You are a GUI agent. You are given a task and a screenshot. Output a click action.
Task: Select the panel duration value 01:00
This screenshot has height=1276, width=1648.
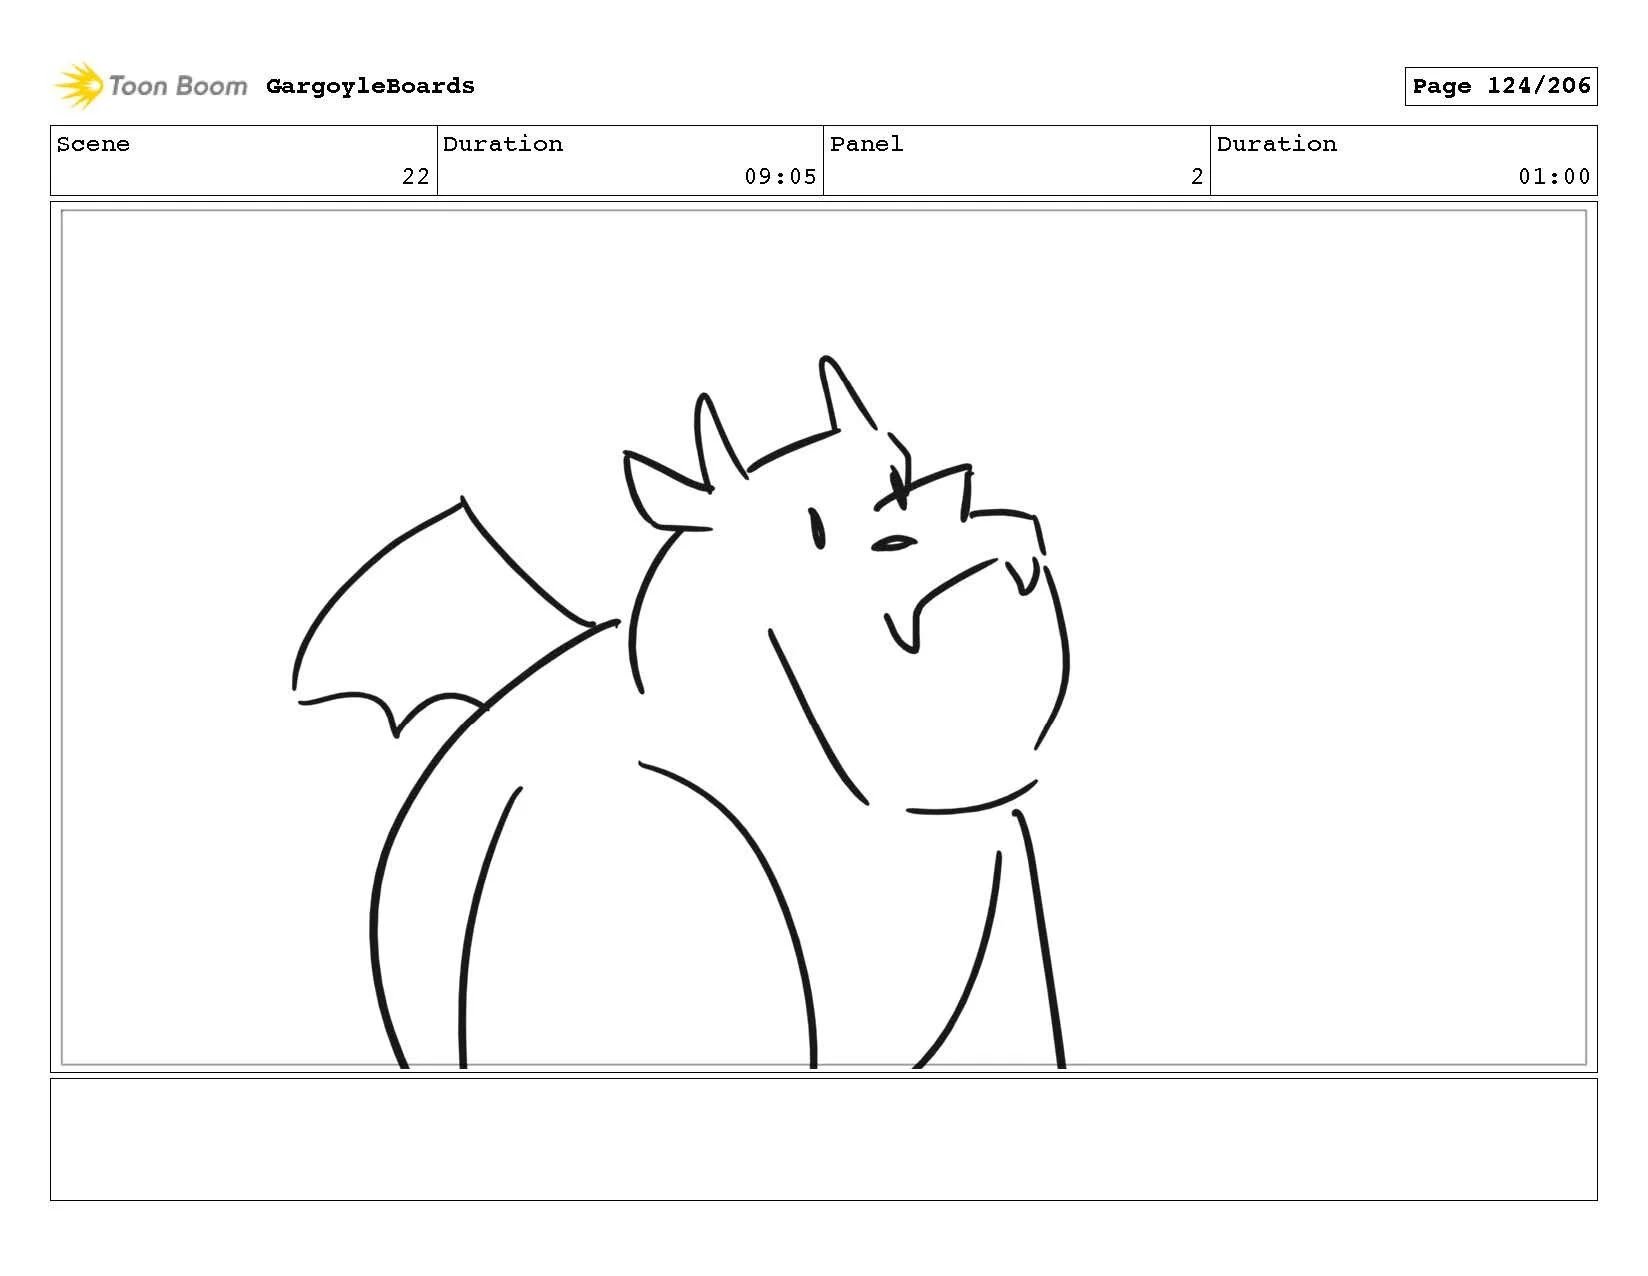1554,177
